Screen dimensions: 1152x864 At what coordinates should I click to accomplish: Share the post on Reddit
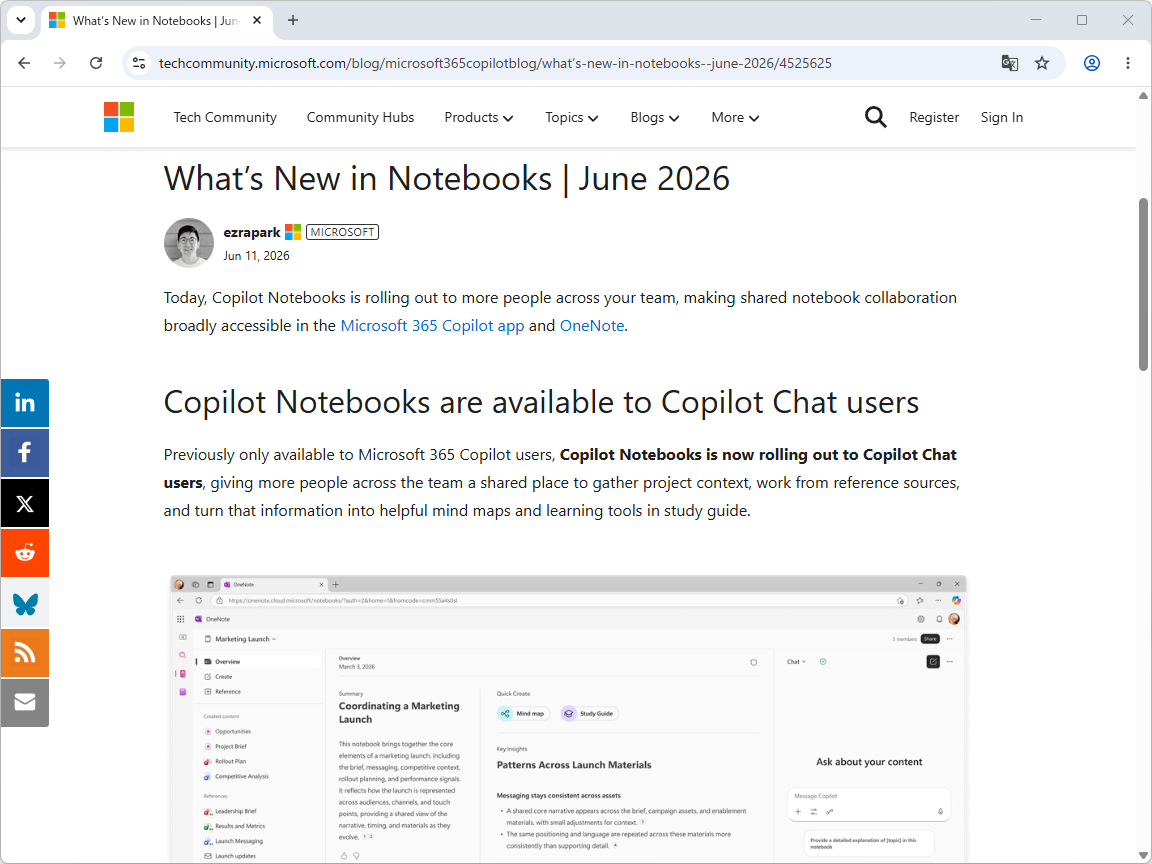25,553
